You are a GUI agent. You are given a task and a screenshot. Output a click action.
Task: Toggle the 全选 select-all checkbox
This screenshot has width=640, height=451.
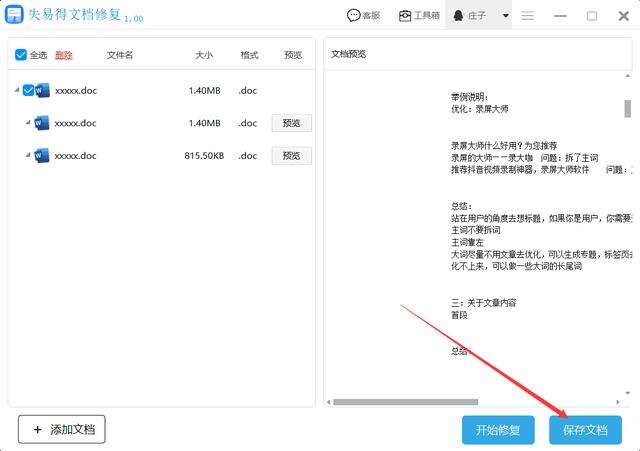click(21, 55)
